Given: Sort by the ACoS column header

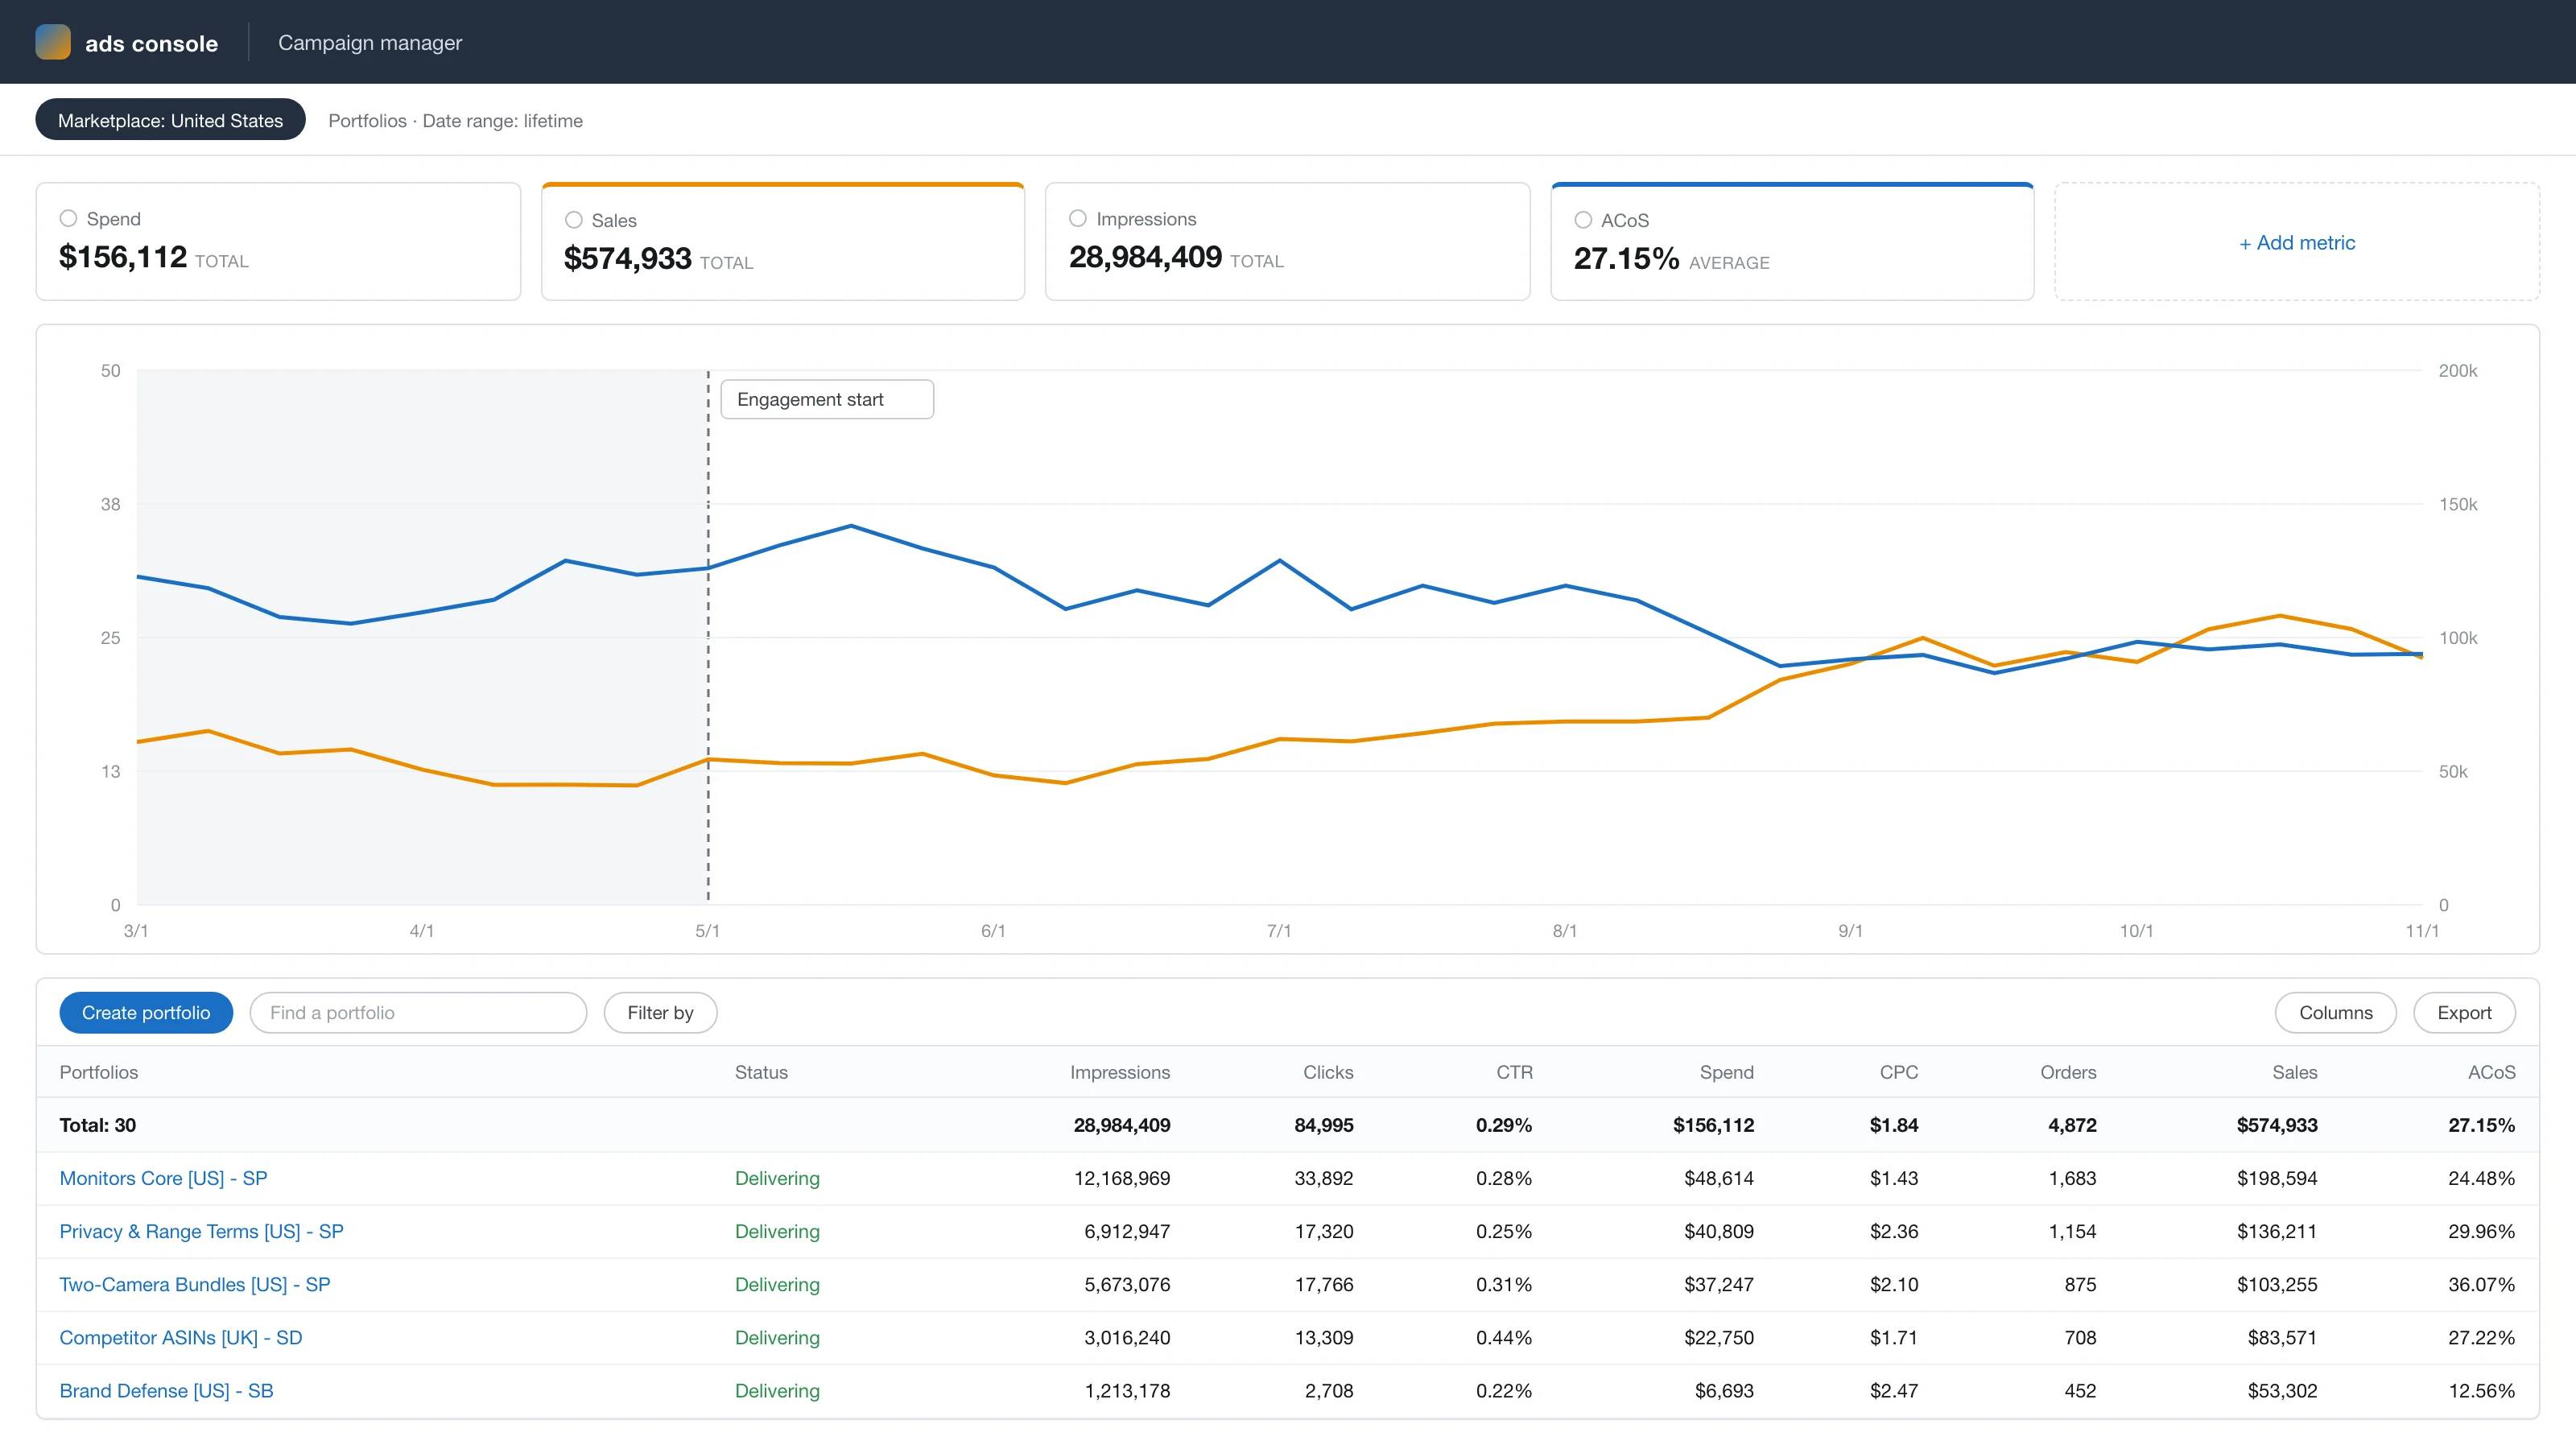Looking at the screenshot, I should click(2491, 1072).
